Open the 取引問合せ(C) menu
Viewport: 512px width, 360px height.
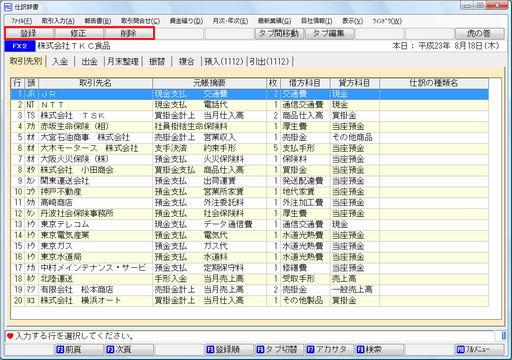[140, 21]
